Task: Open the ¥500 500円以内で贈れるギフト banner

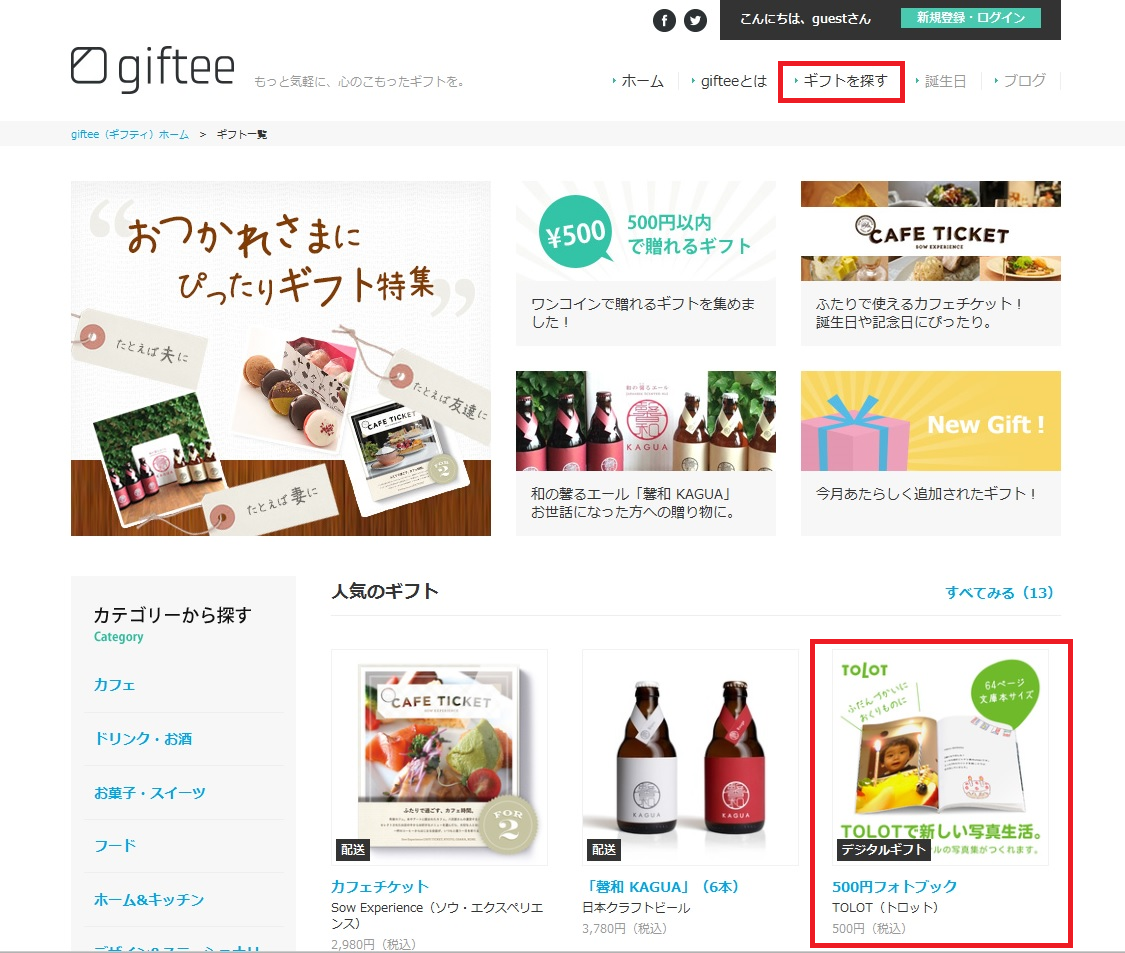Action: coord(646,232)
